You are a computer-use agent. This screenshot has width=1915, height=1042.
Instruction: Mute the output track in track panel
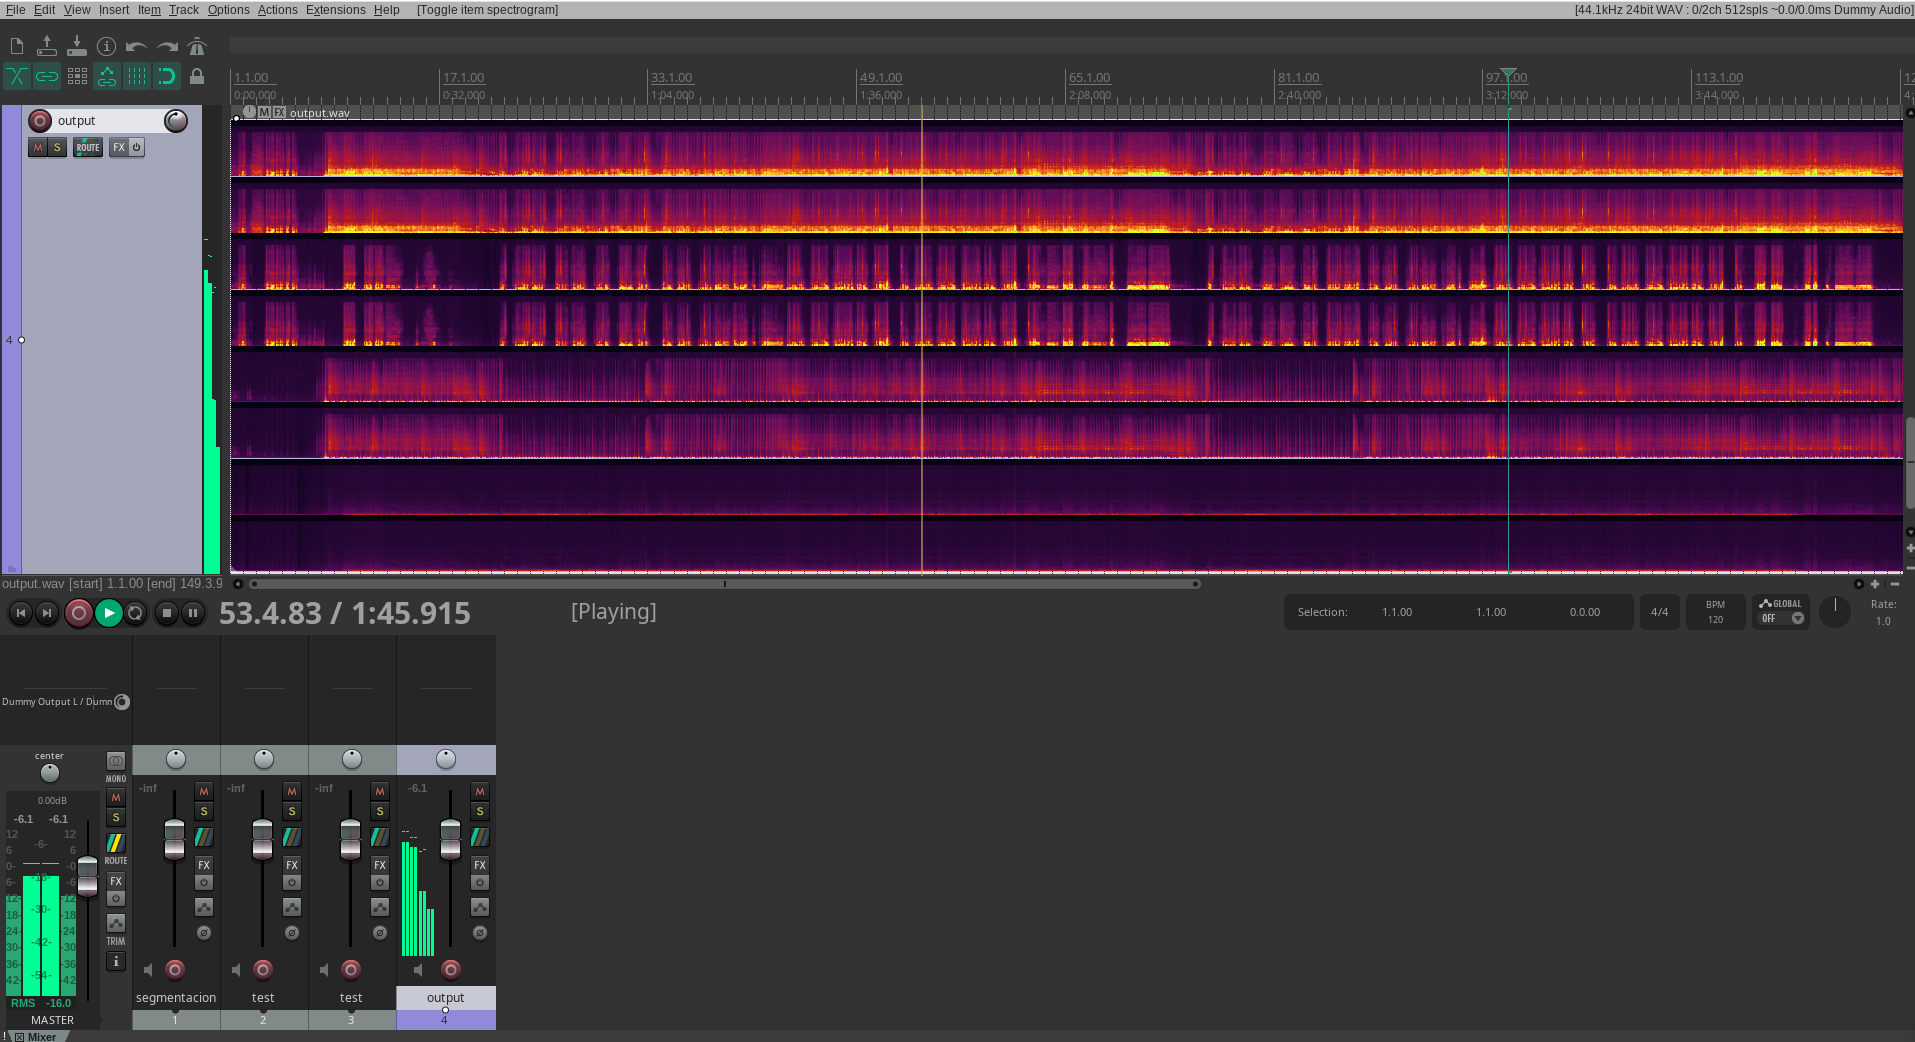tap(38, 148)
